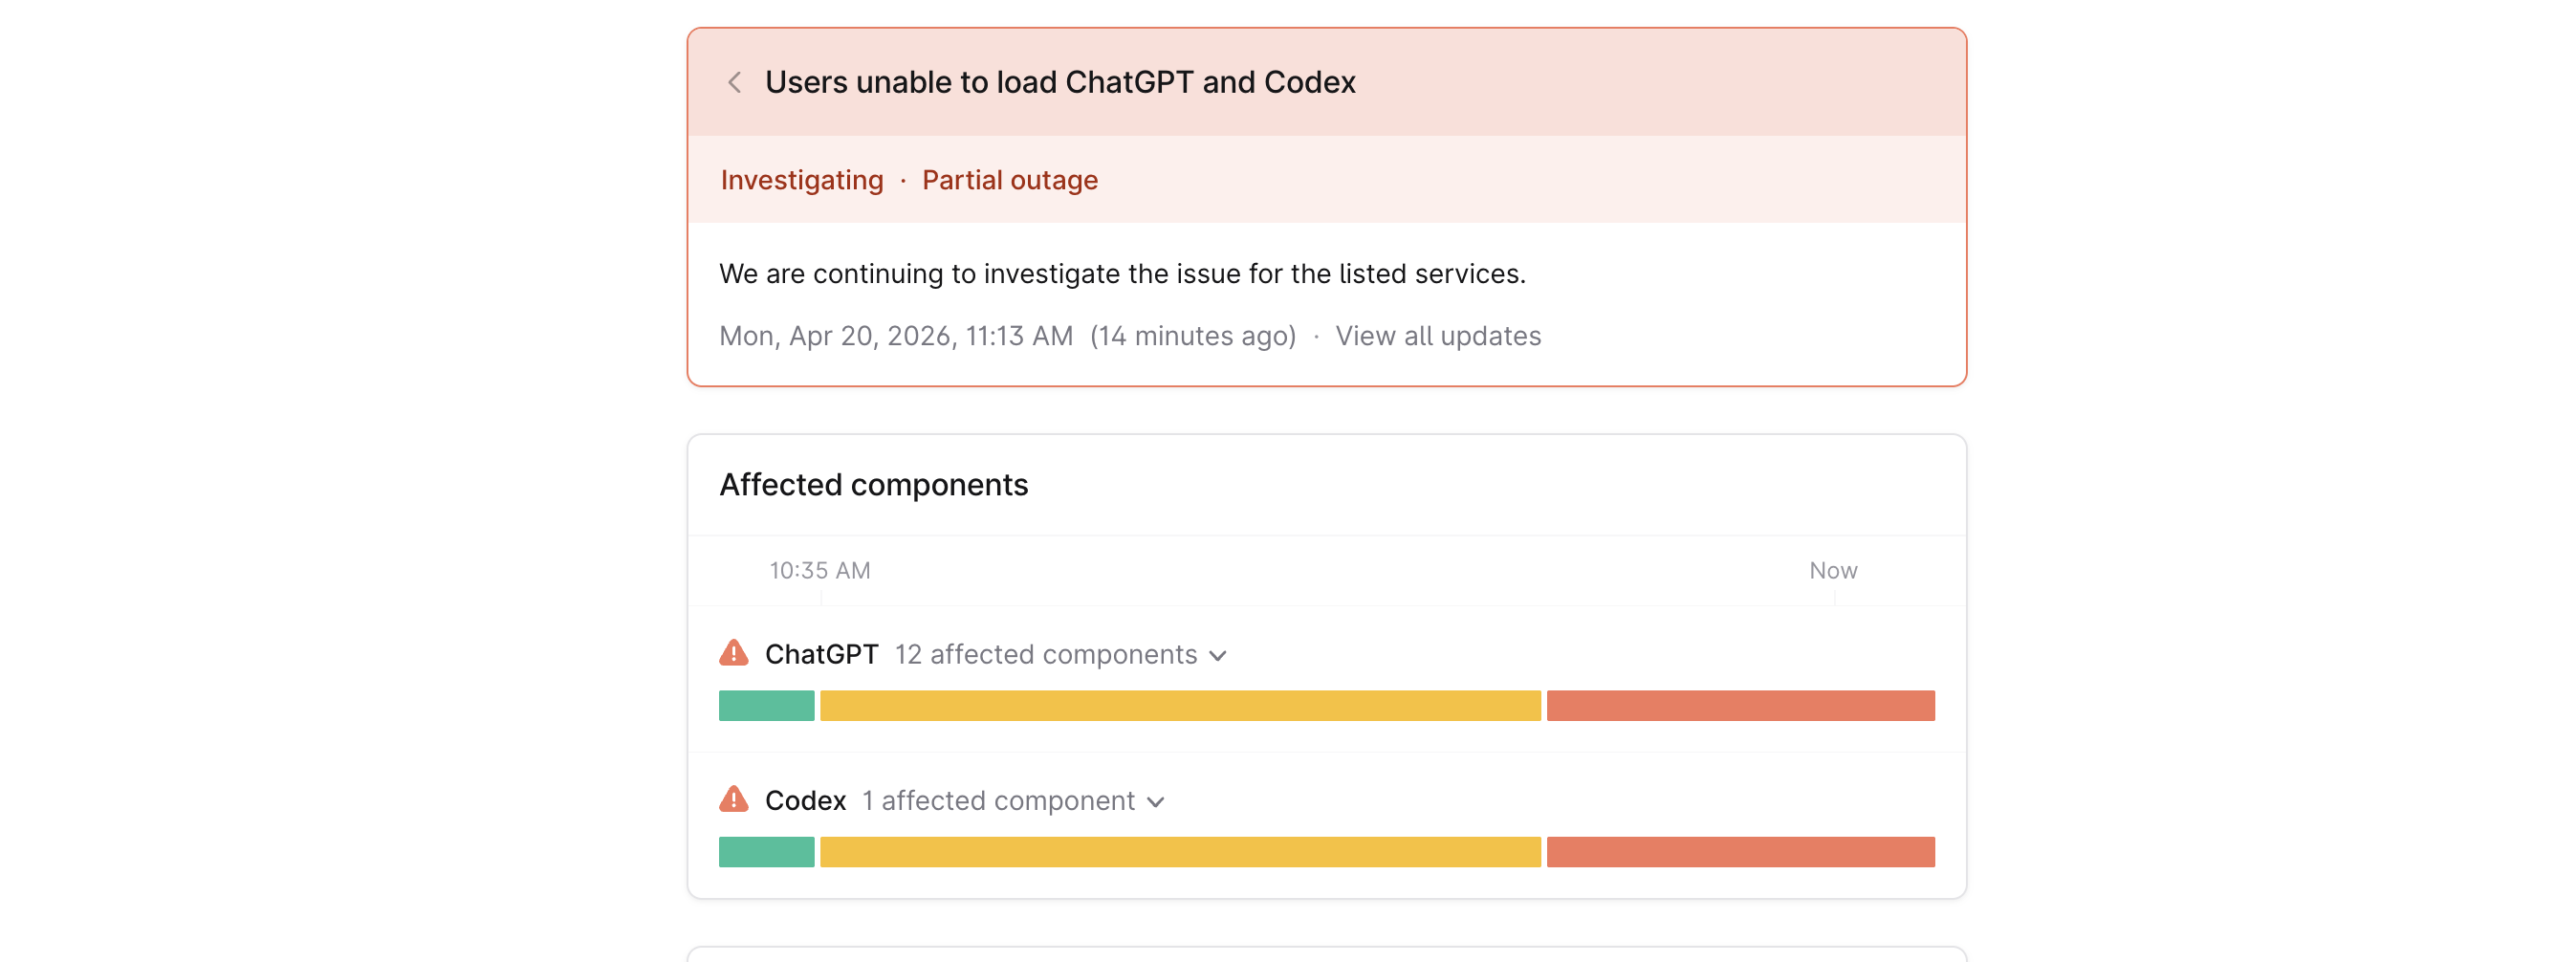The height and width of the screenshot is (962, 2576).
Task: Click the ChatGPT warning triangle icon
Action: 733,654
